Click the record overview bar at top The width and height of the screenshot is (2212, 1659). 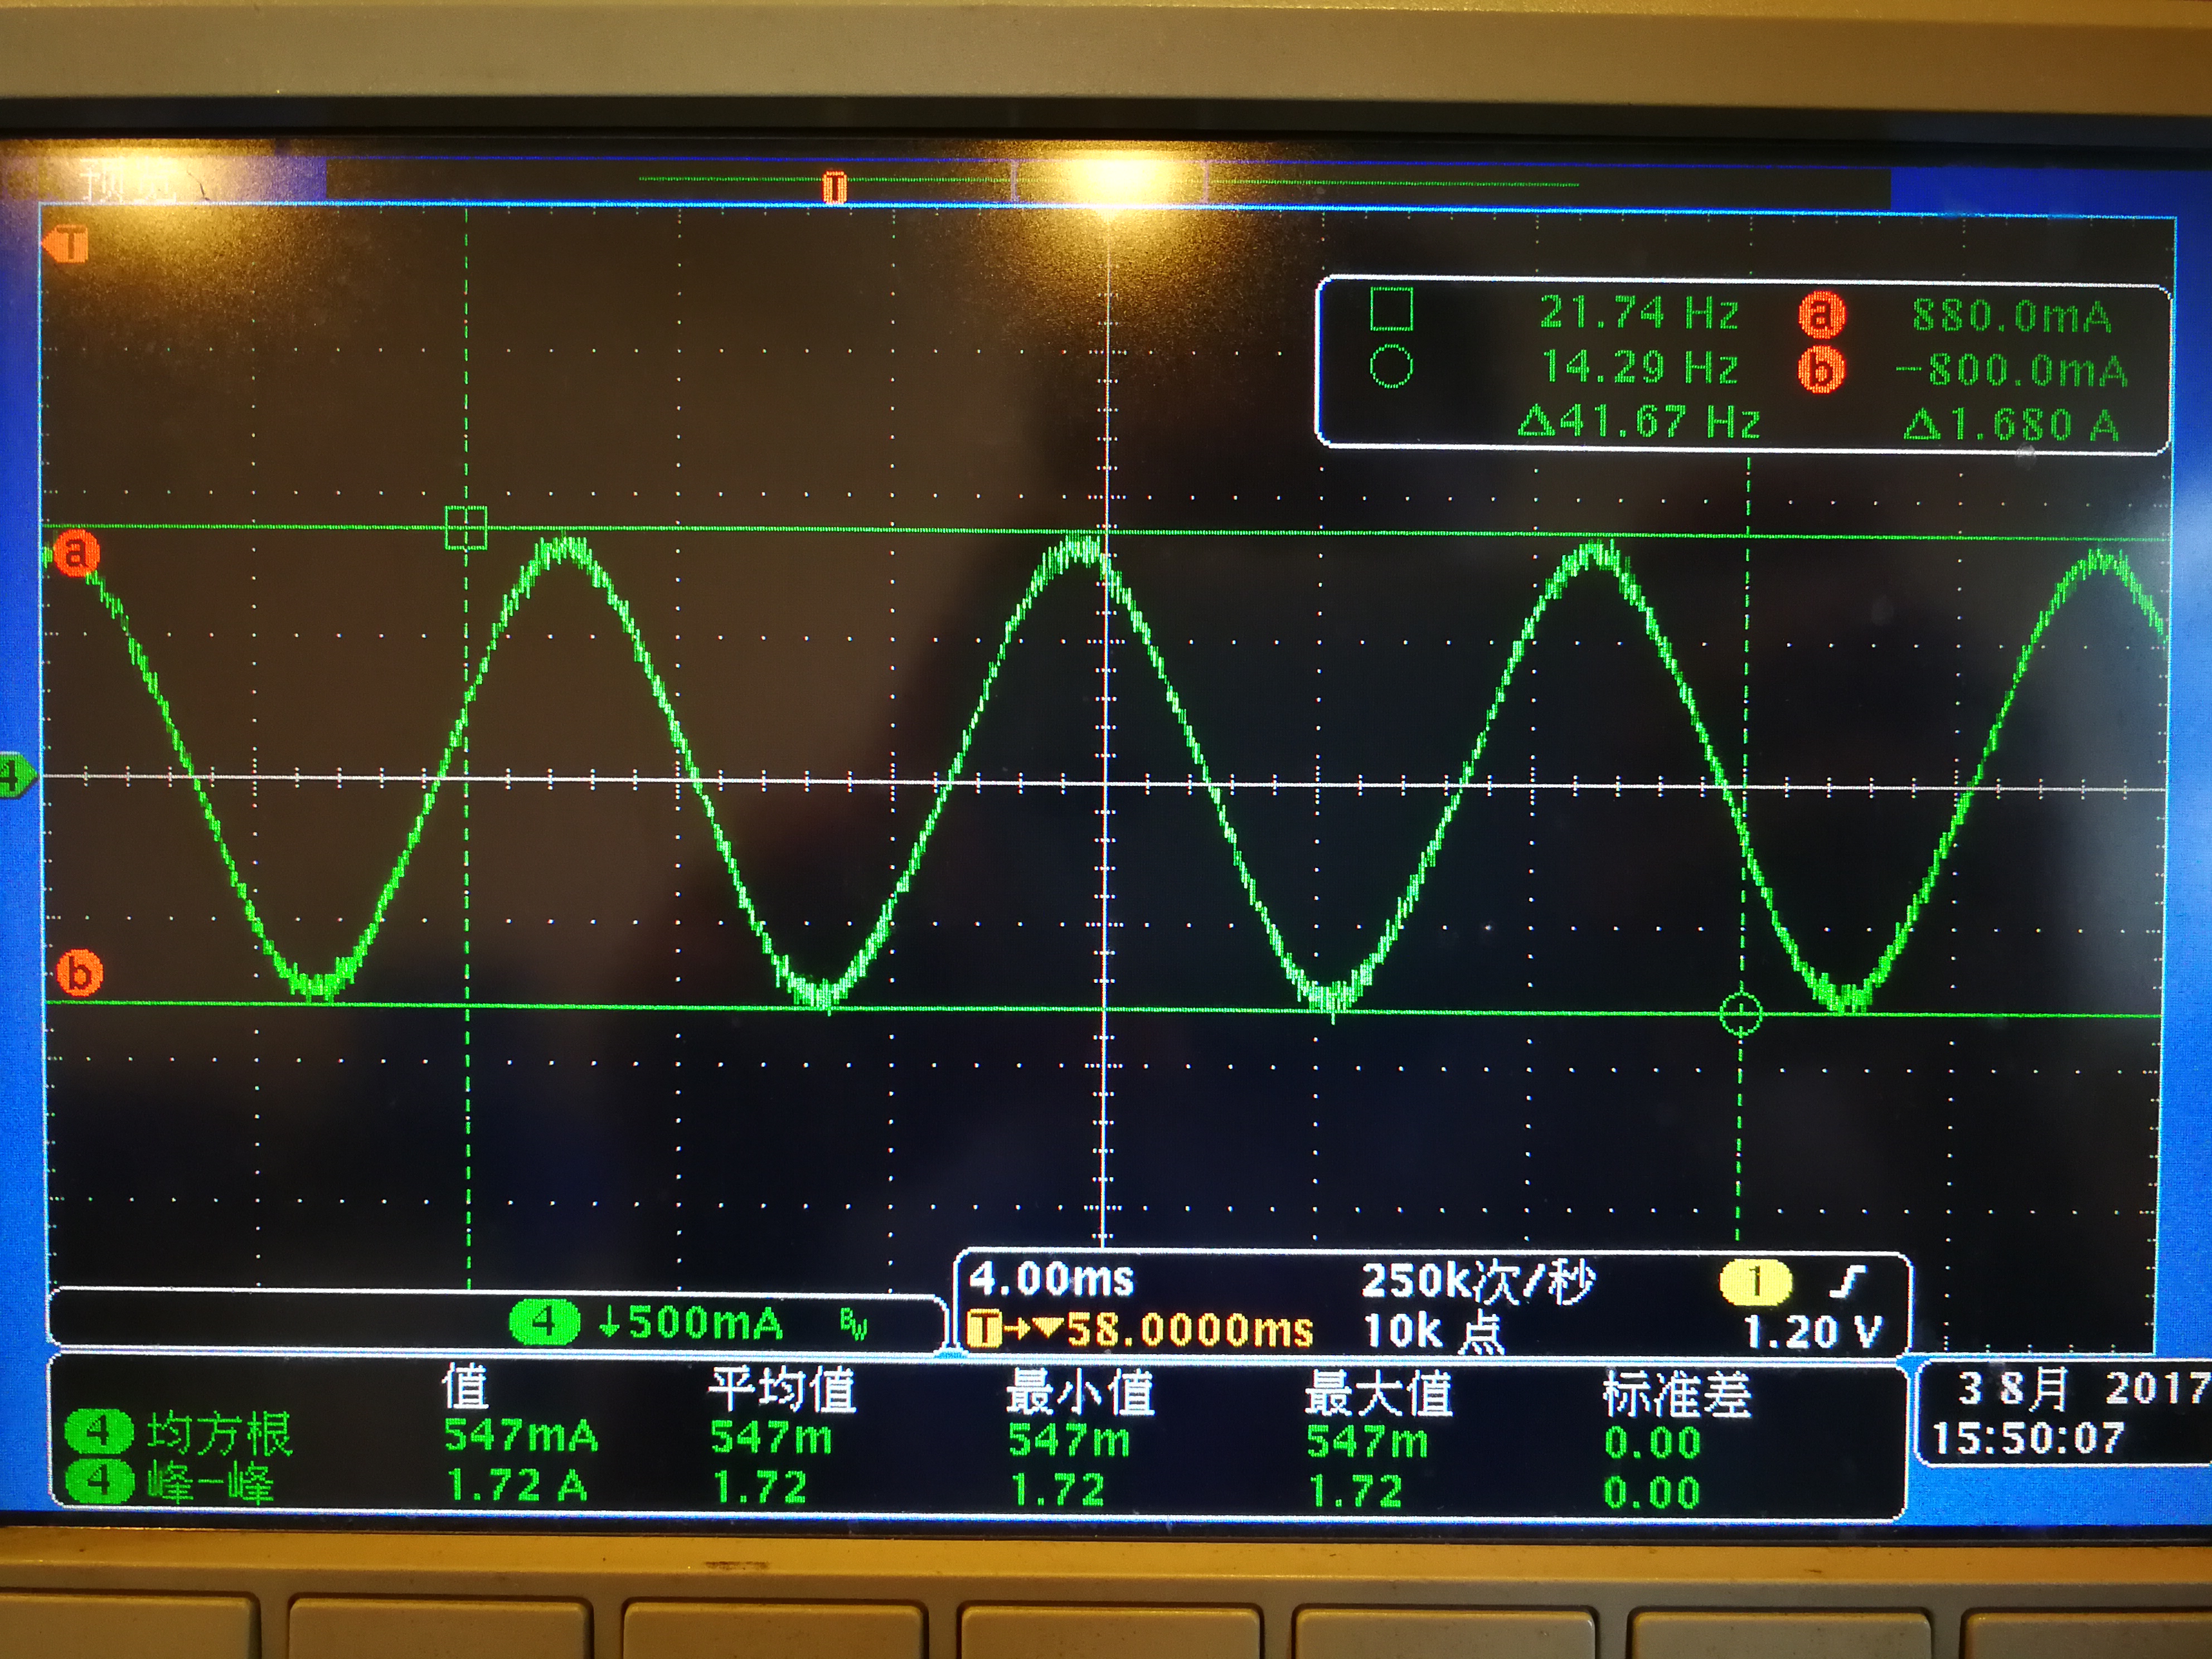pyautogui.click(x=1108, y=183)
